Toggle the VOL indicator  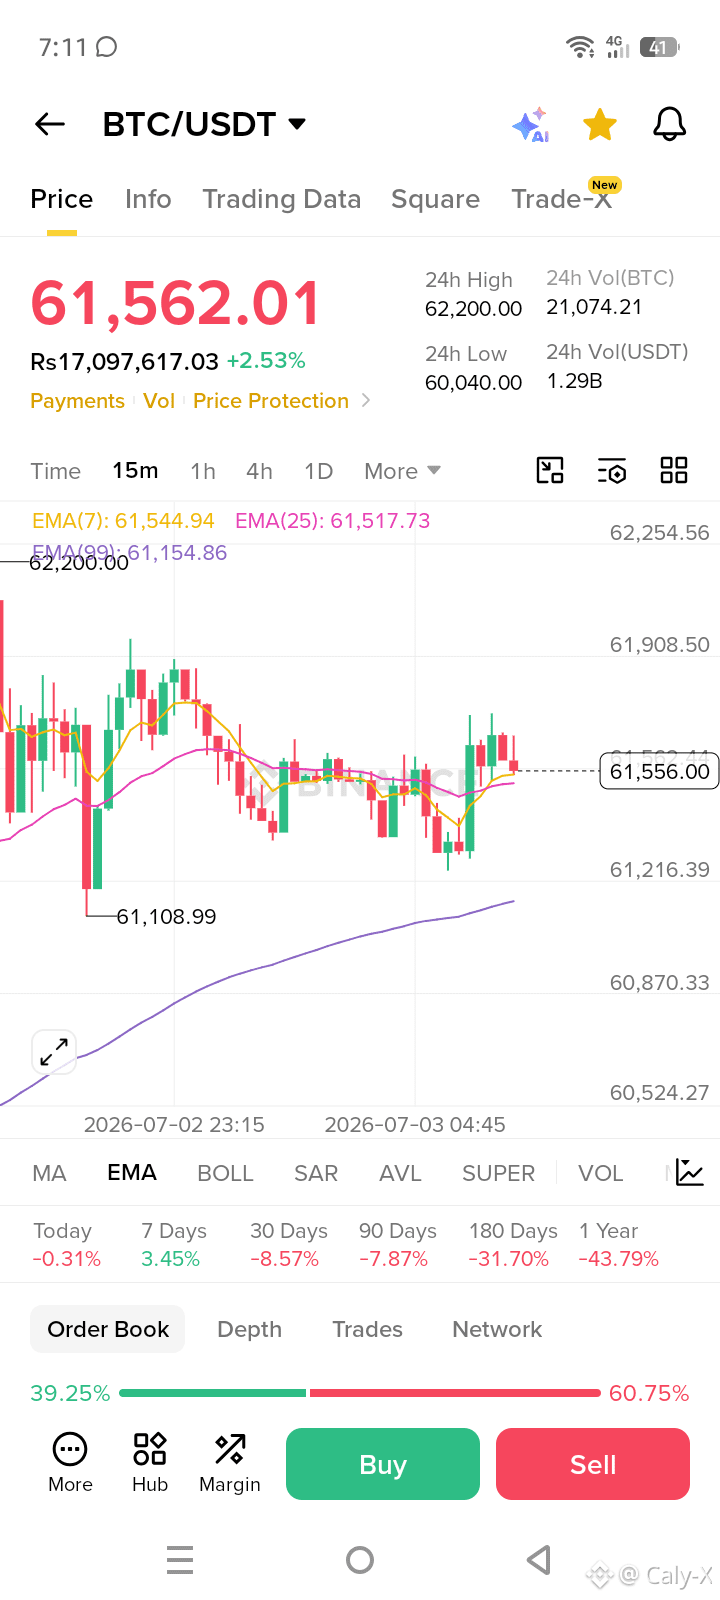(x=600, y=1173)
